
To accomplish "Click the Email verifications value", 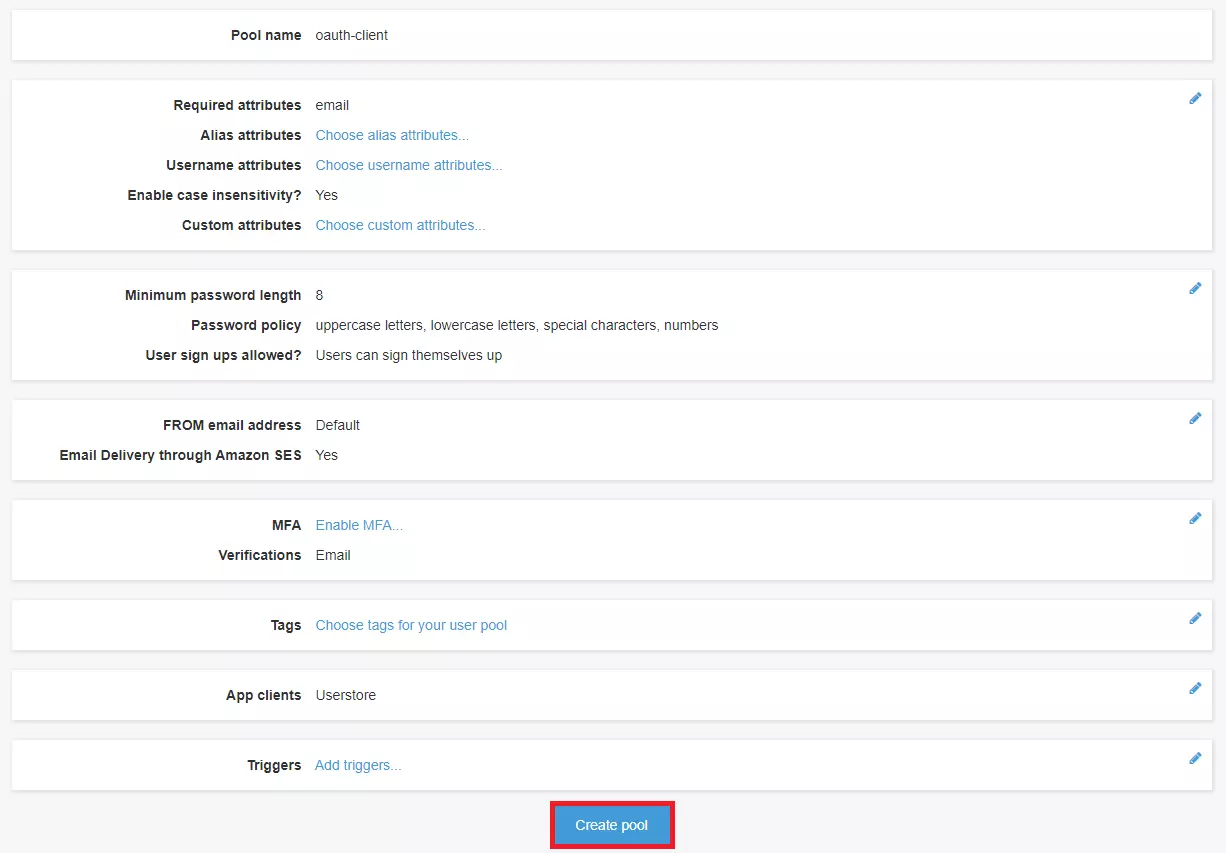I will coord(332,555).
